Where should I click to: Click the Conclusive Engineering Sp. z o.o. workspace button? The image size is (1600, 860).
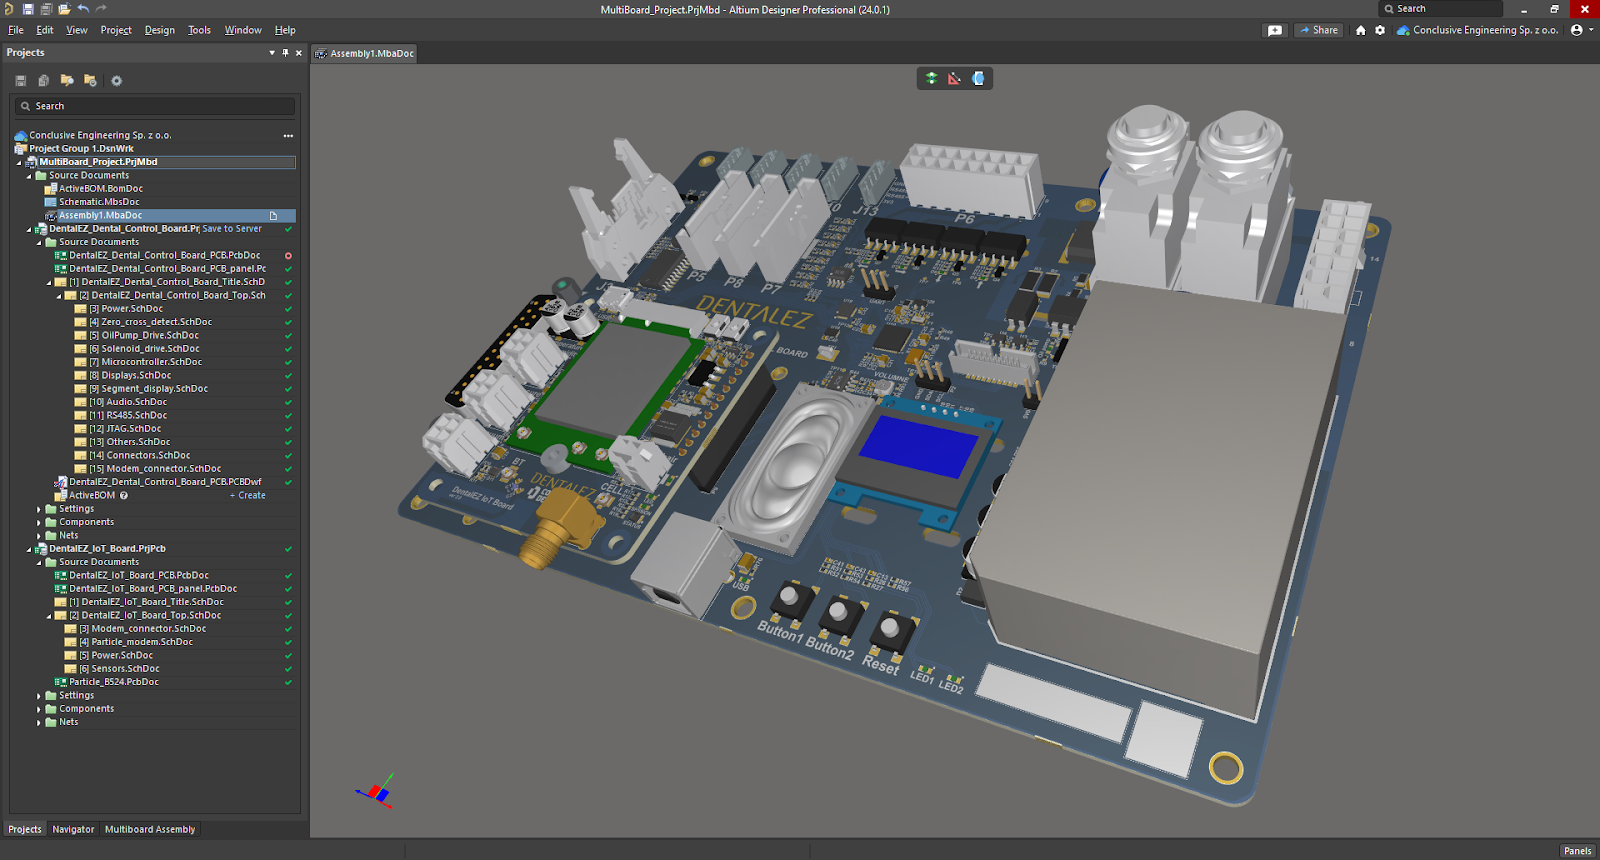pyautogui.click(x=1477, y=30)
